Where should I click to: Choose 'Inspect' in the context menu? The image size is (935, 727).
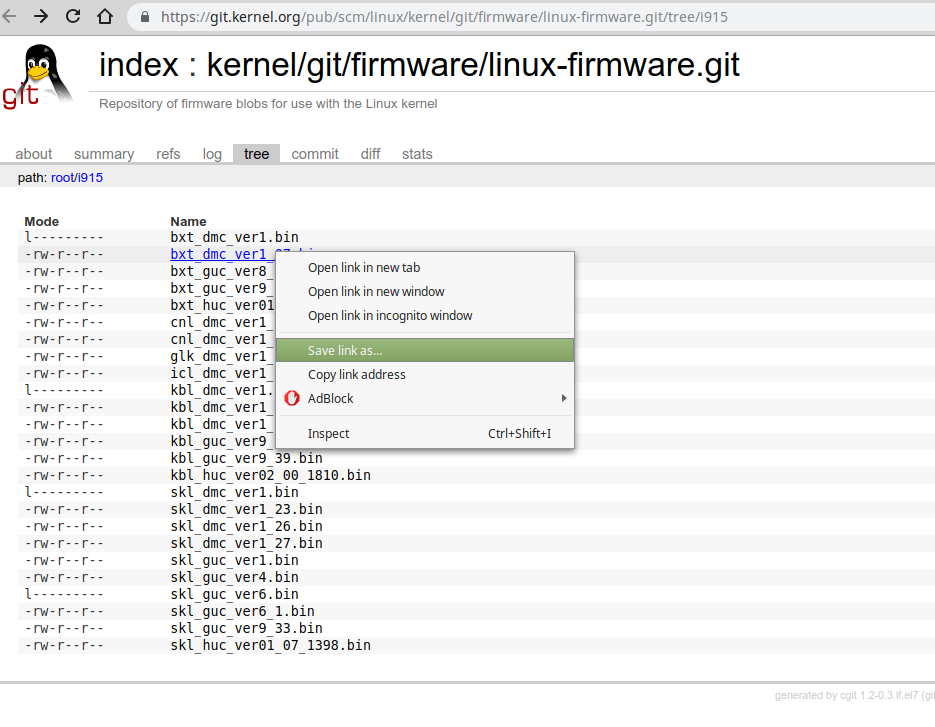pyautogui.click(x=329, y=433)
